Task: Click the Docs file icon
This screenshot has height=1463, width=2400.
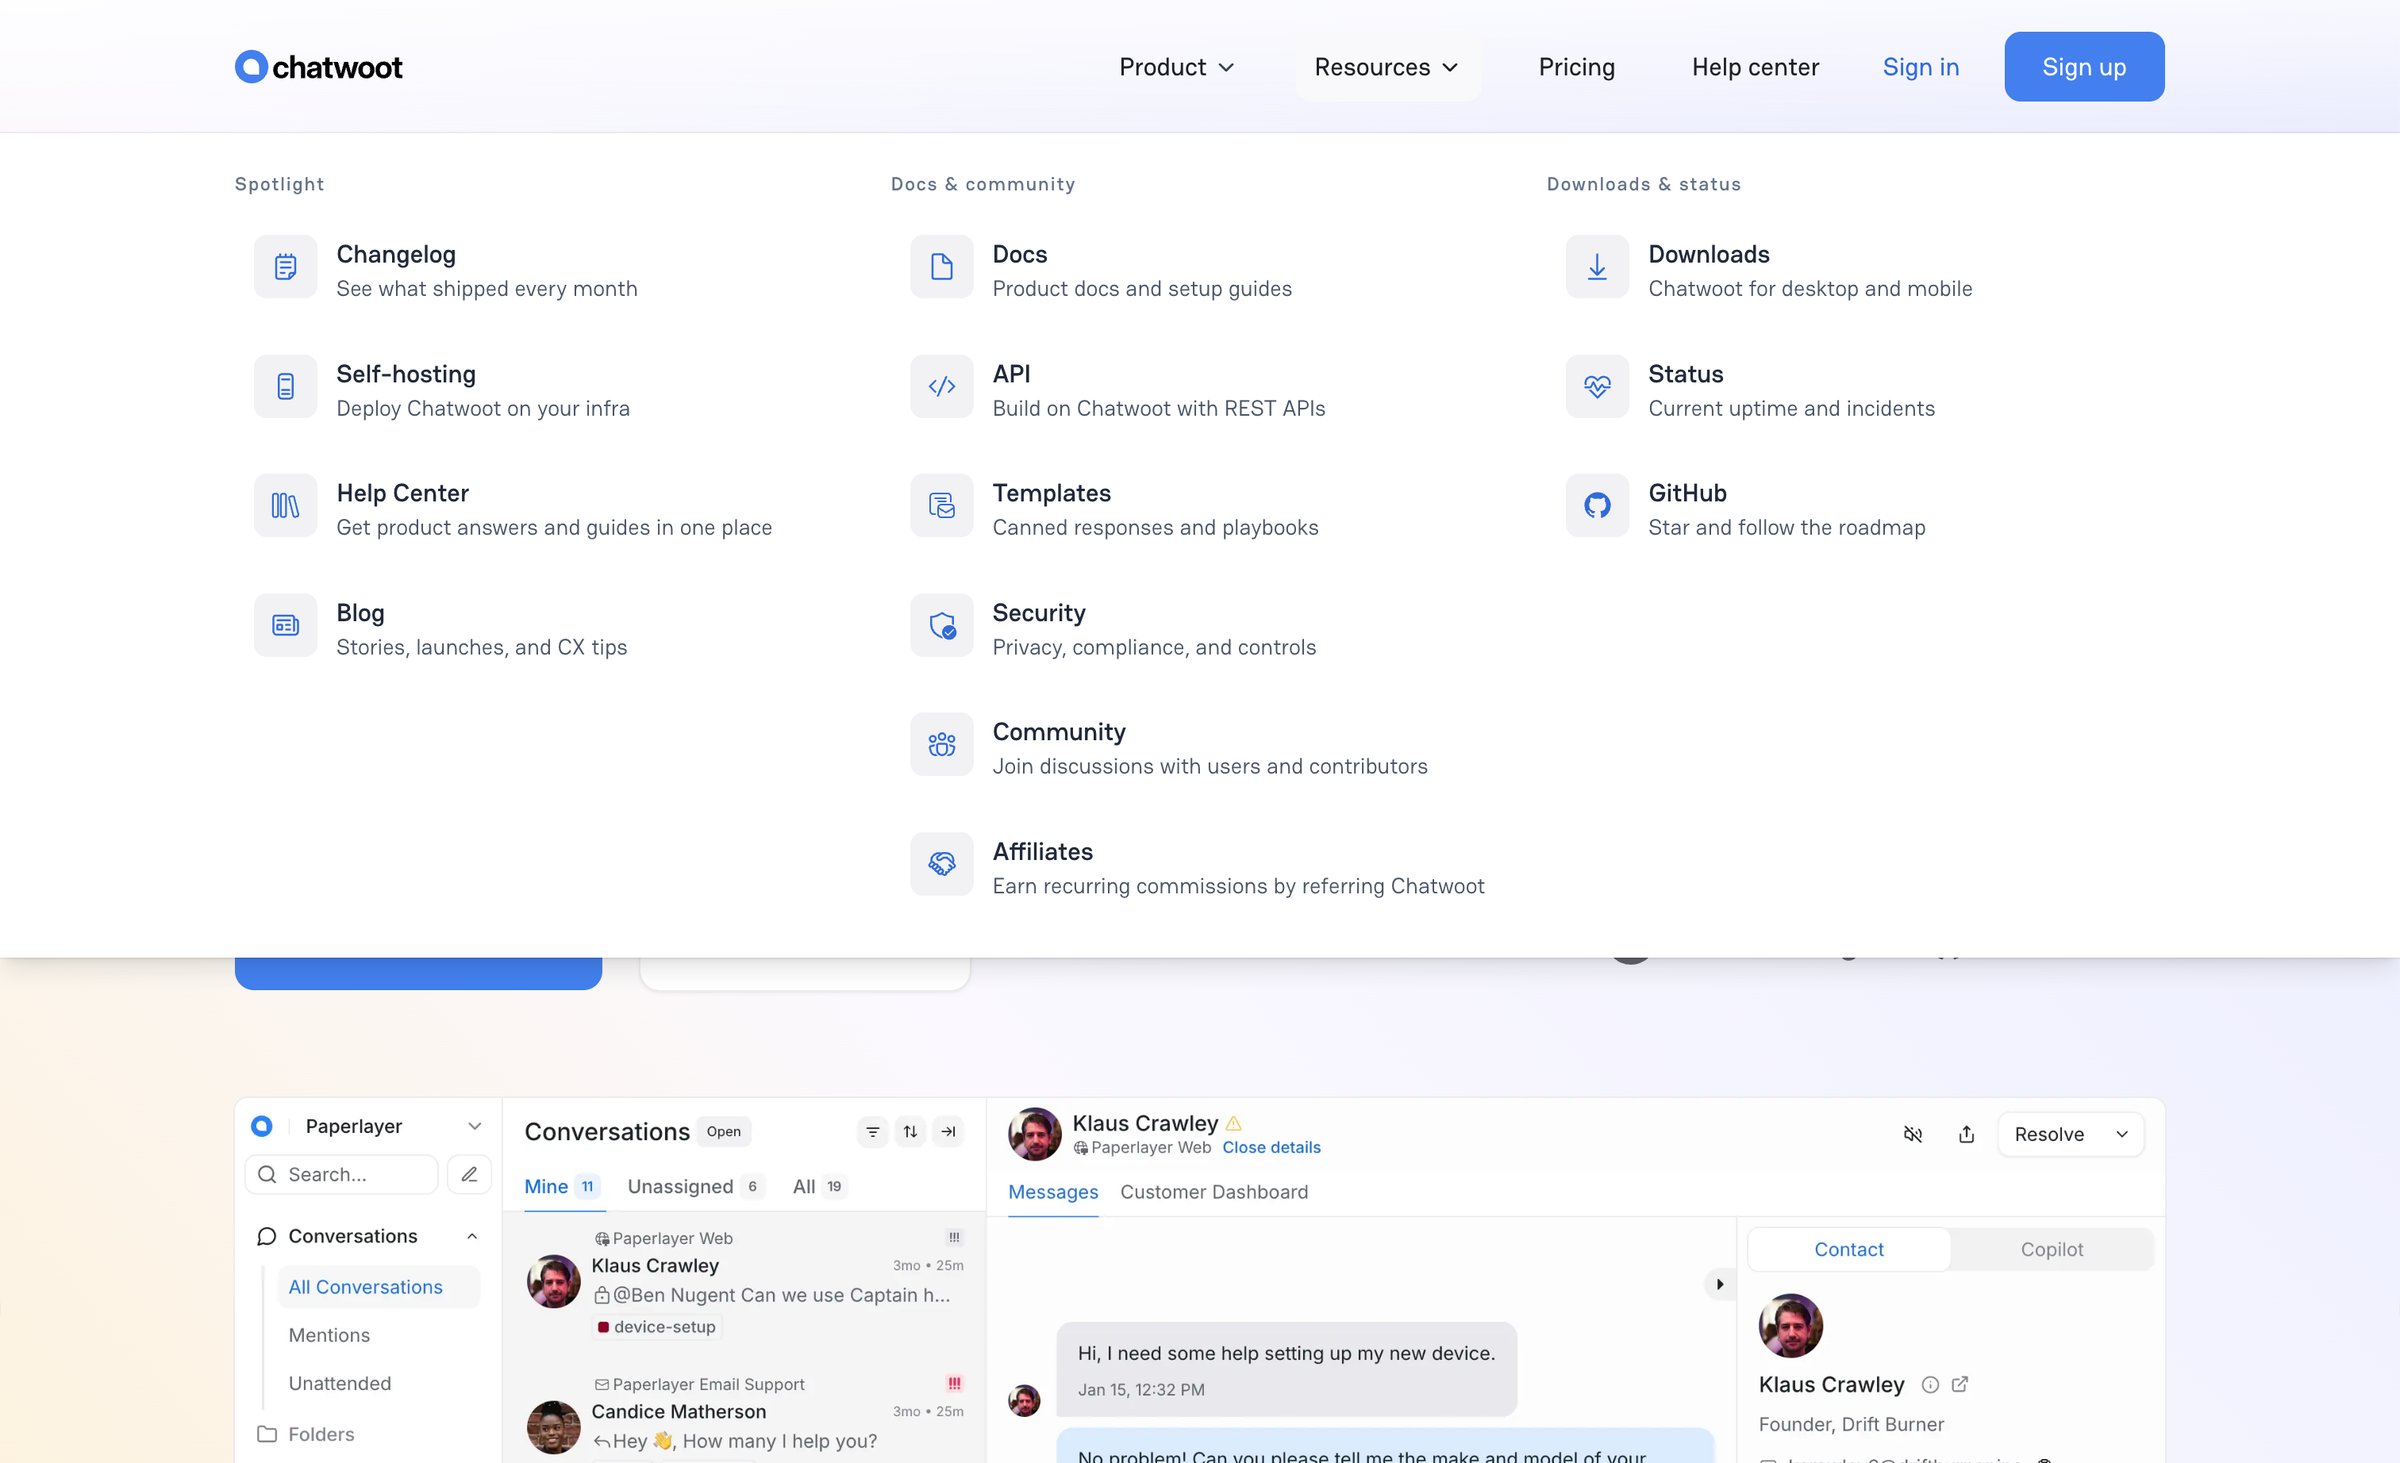Action: point(941,267)
